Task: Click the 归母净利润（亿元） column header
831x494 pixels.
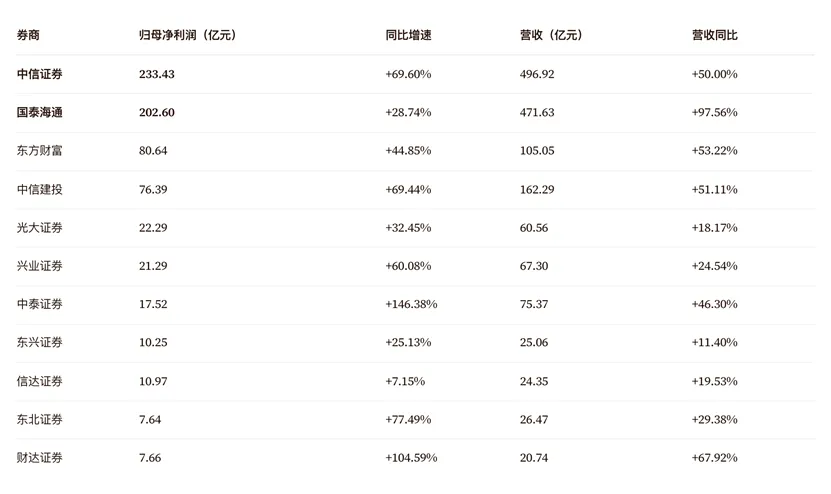Action: tap(188, 35)
